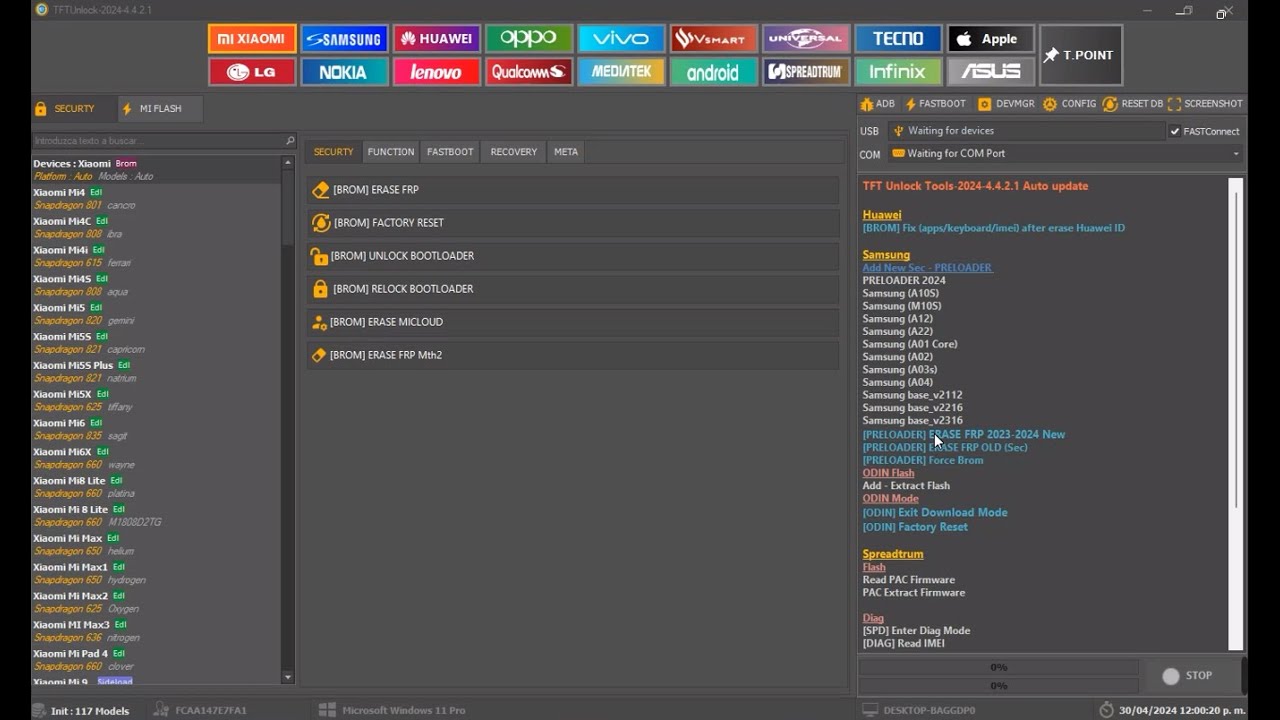This screenshot has width=1280, height=720.
Task: Switch to the MI FLASH tab
Action: [160, 108]
